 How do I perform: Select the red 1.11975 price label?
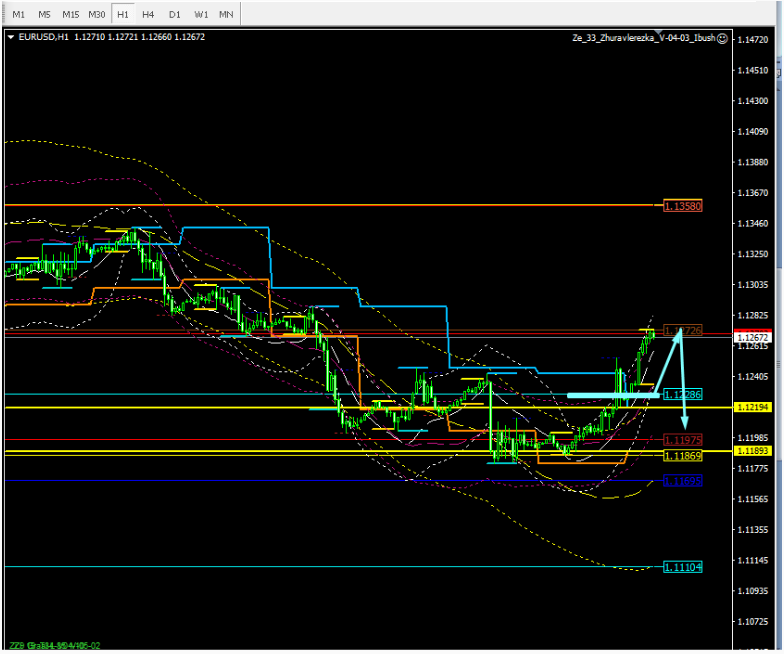pyautogui.click(x=684, y=440)
